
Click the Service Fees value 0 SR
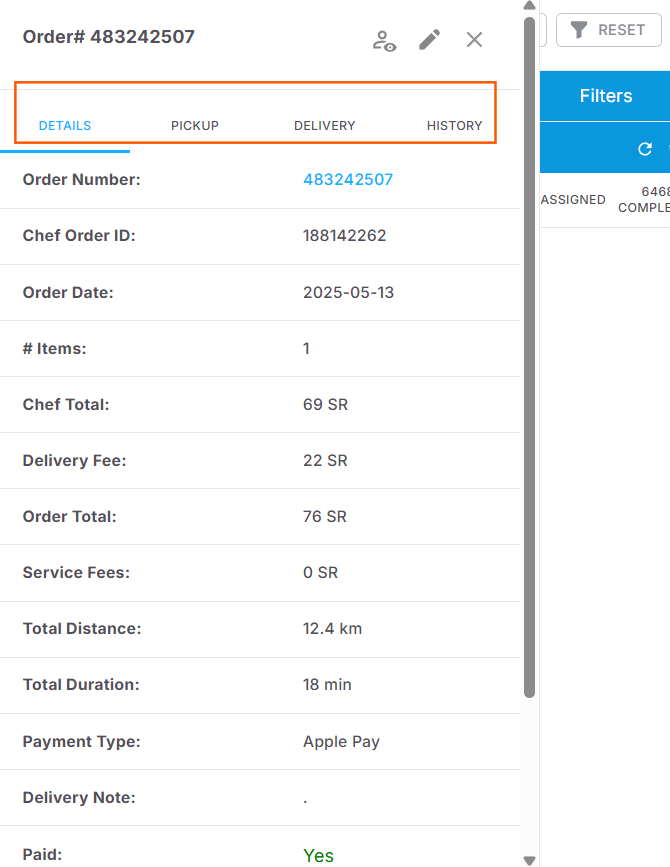320,572
